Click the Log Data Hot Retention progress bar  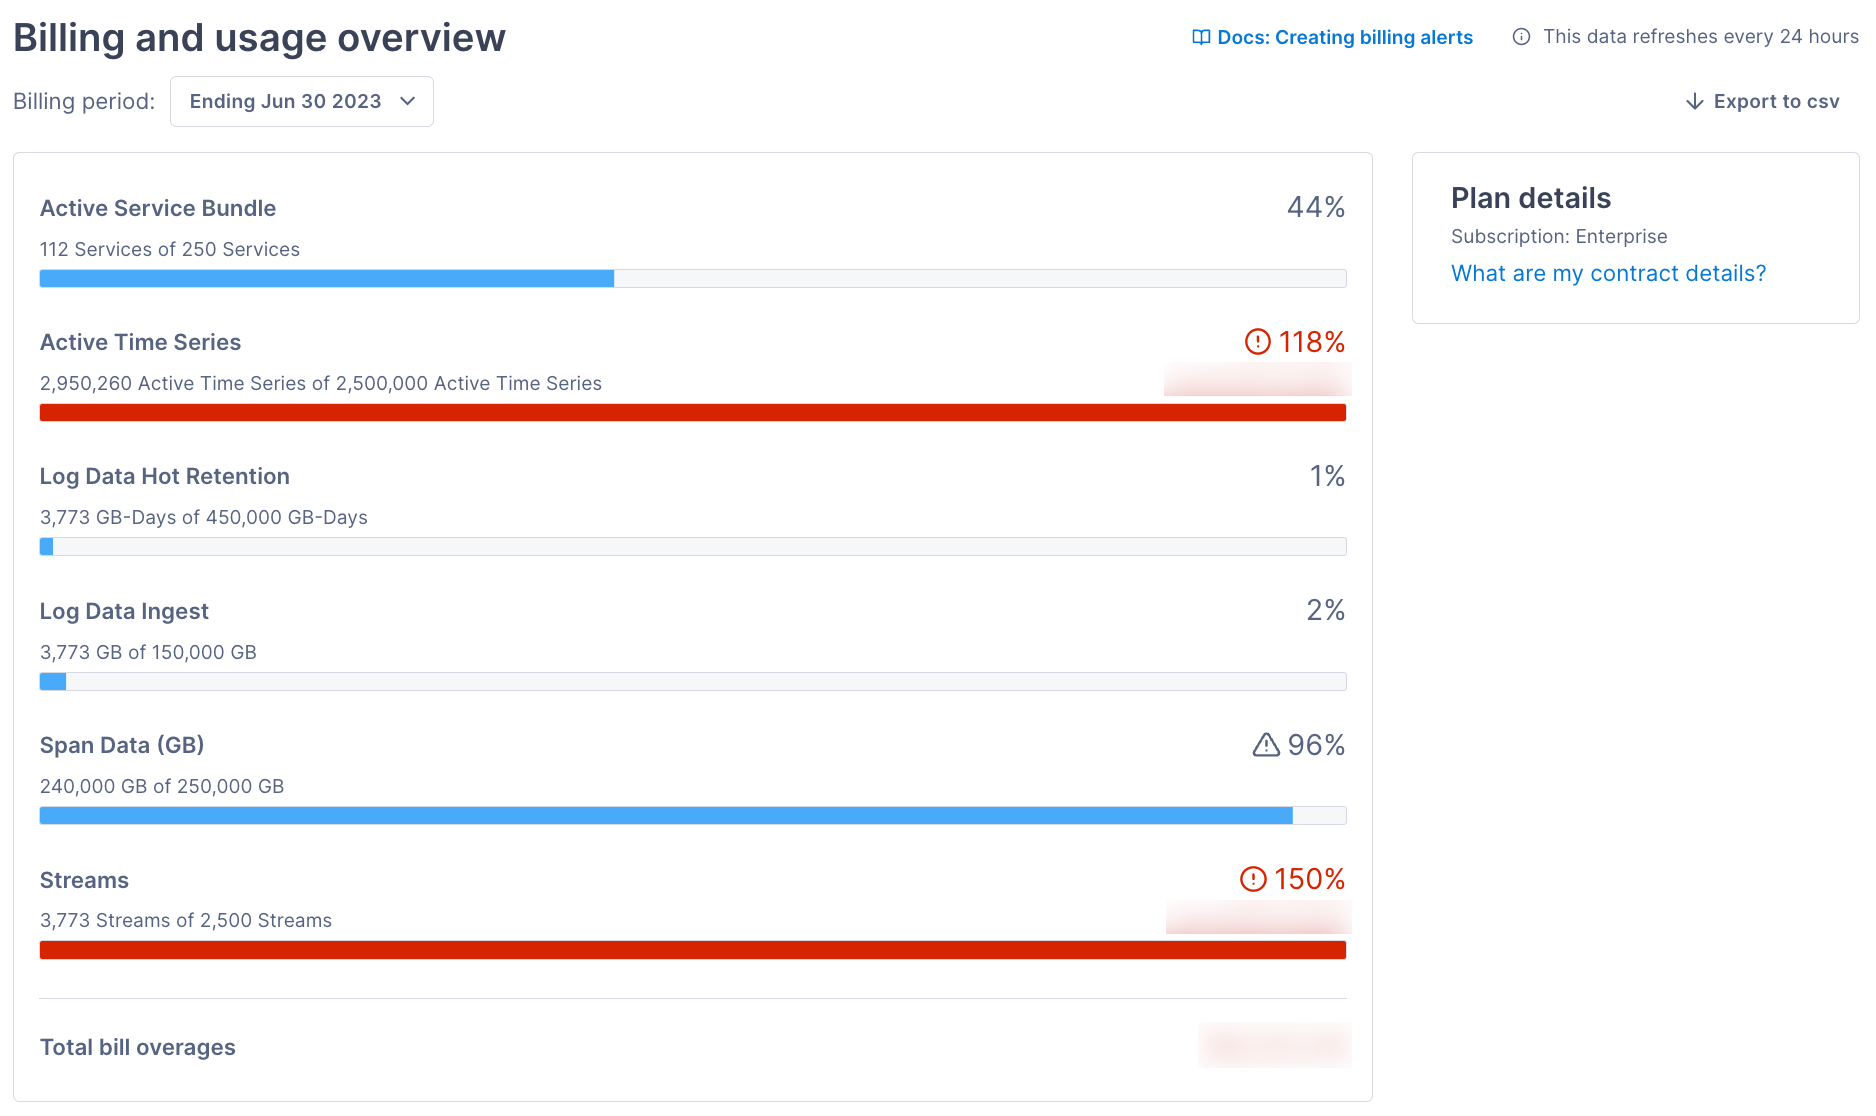692,547
